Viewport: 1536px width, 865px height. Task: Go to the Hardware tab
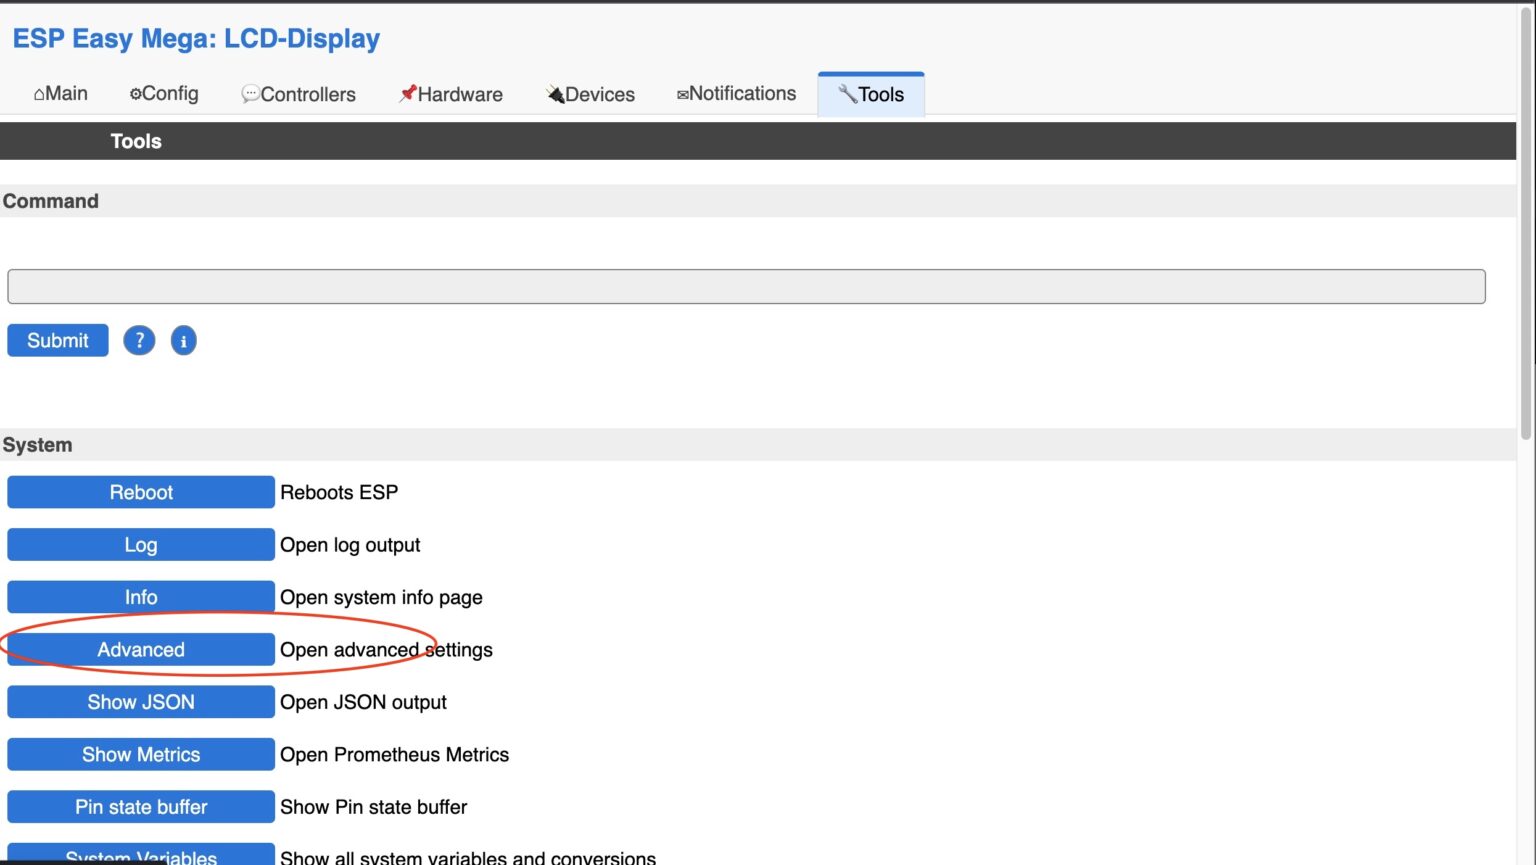450,94
